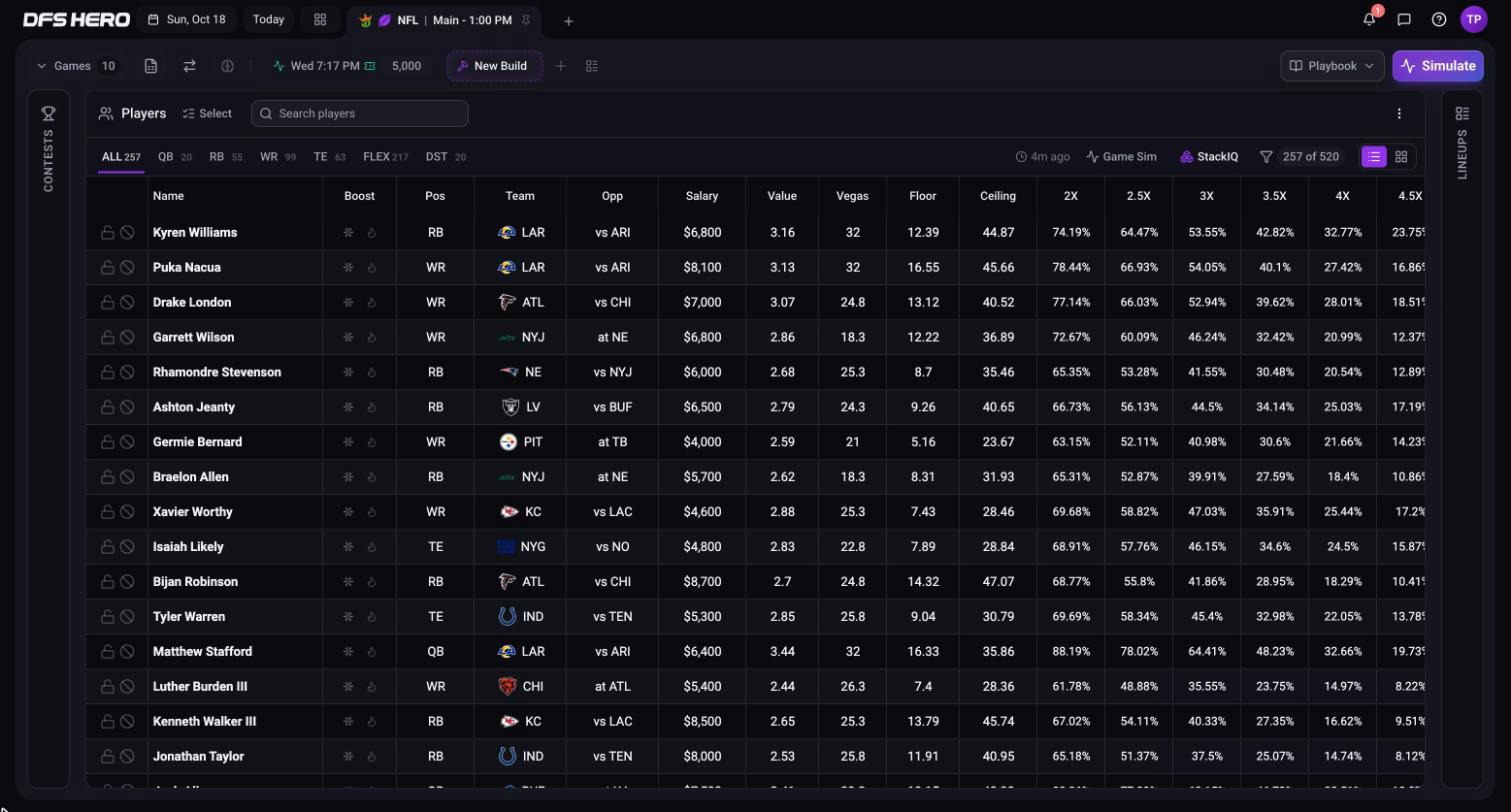The height and width of the screenshot is (812, 1511).
Task: Open the player filter funnel icon
Action: [x=1266, y=157]
